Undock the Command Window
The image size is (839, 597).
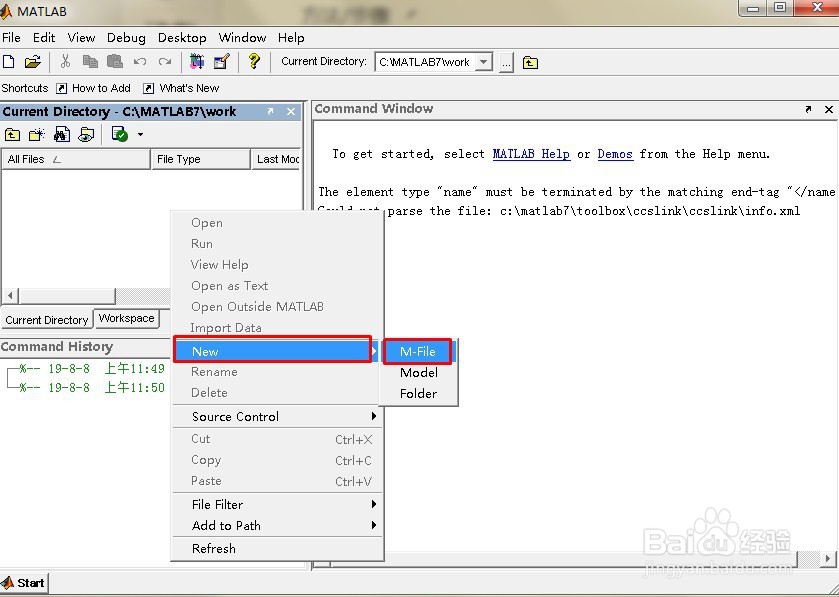coord(808,109)
